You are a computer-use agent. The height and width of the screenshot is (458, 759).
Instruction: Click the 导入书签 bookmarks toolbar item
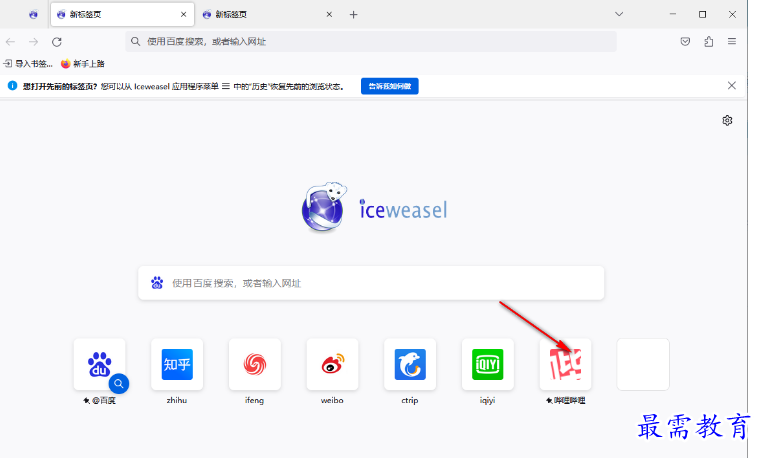click(28, 63)
